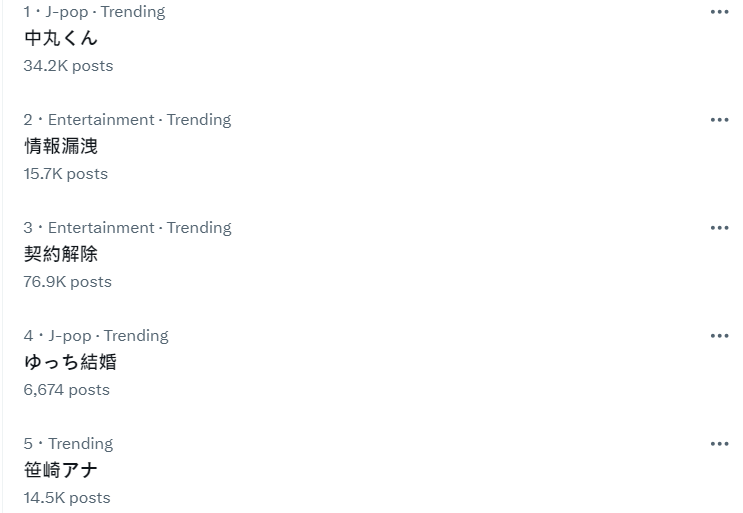Viewport: 743px width, 513px height.
Task: Click "2 · Entertainment · Trending" label
Action: [127, 120]
